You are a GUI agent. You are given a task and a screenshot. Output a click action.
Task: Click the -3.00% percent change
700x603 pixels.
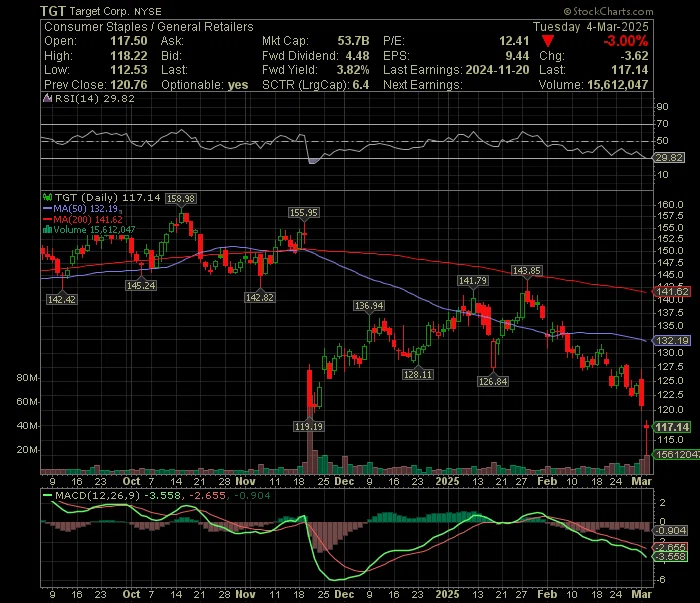tap(625, 41)
